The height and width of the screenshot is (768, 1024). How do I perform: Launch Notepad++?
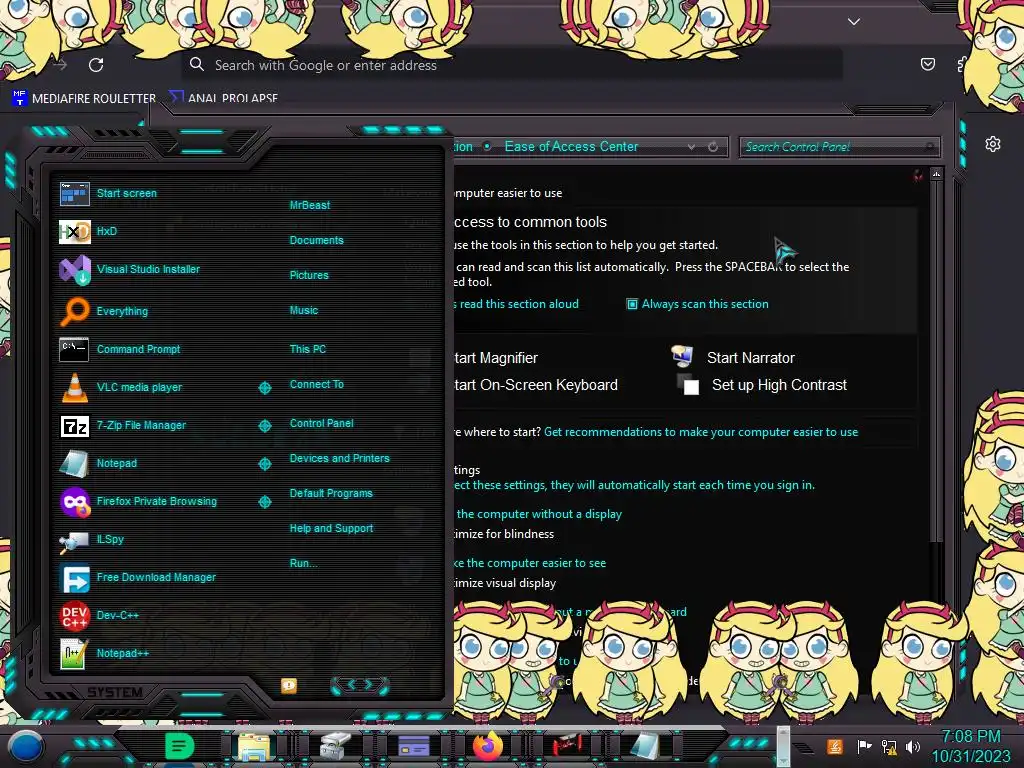(x=104, y=653)
